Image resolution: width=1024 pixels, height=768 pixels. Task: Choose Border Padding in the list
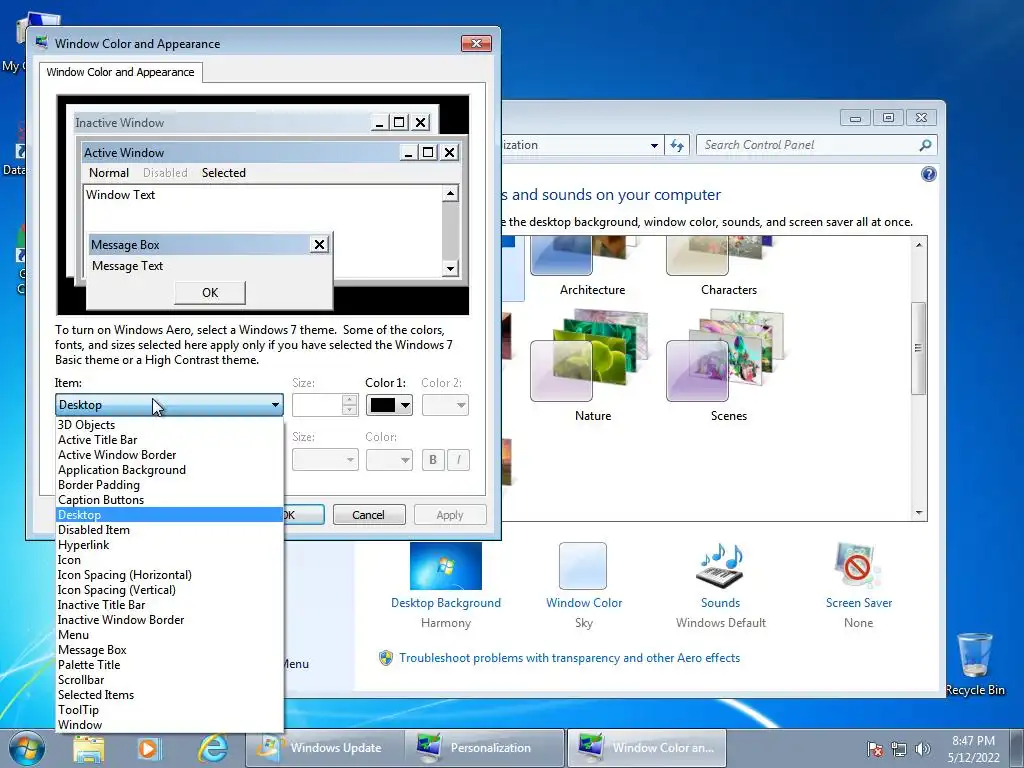click(170, 485)
